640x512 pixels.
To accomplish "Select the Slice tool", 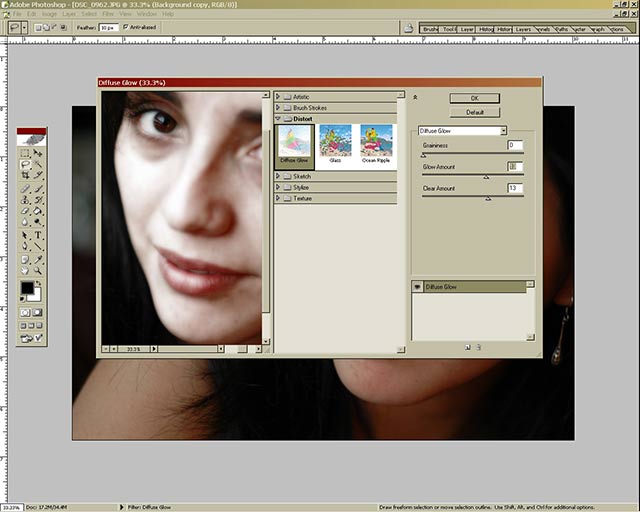I will [38, 175].
